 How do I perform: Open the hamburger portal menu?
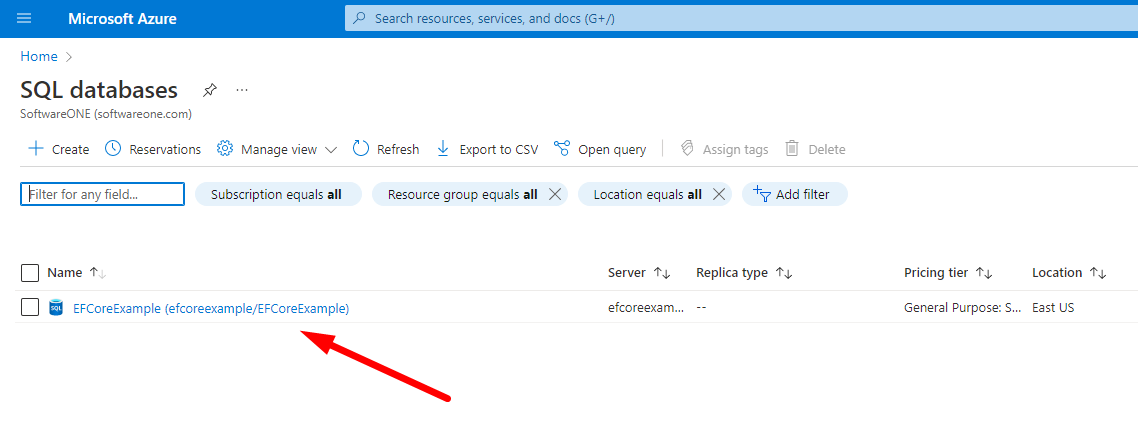(24, 19)
